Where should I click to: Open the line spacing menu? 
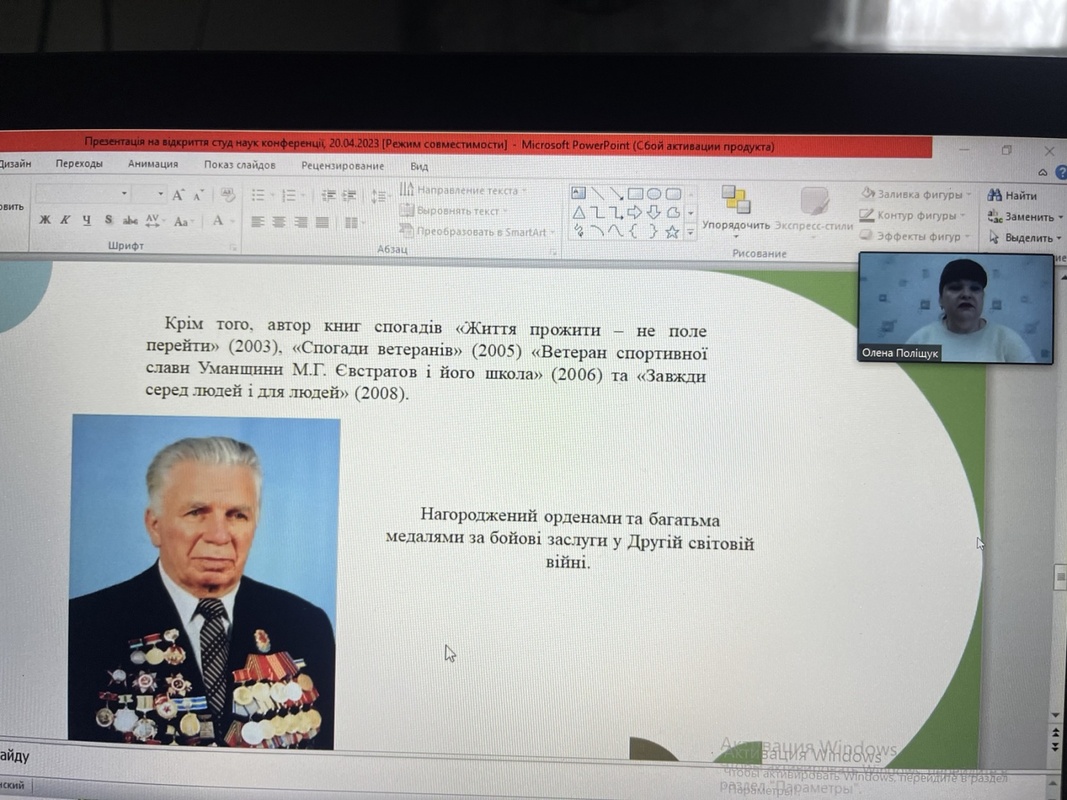coord(380,197)
